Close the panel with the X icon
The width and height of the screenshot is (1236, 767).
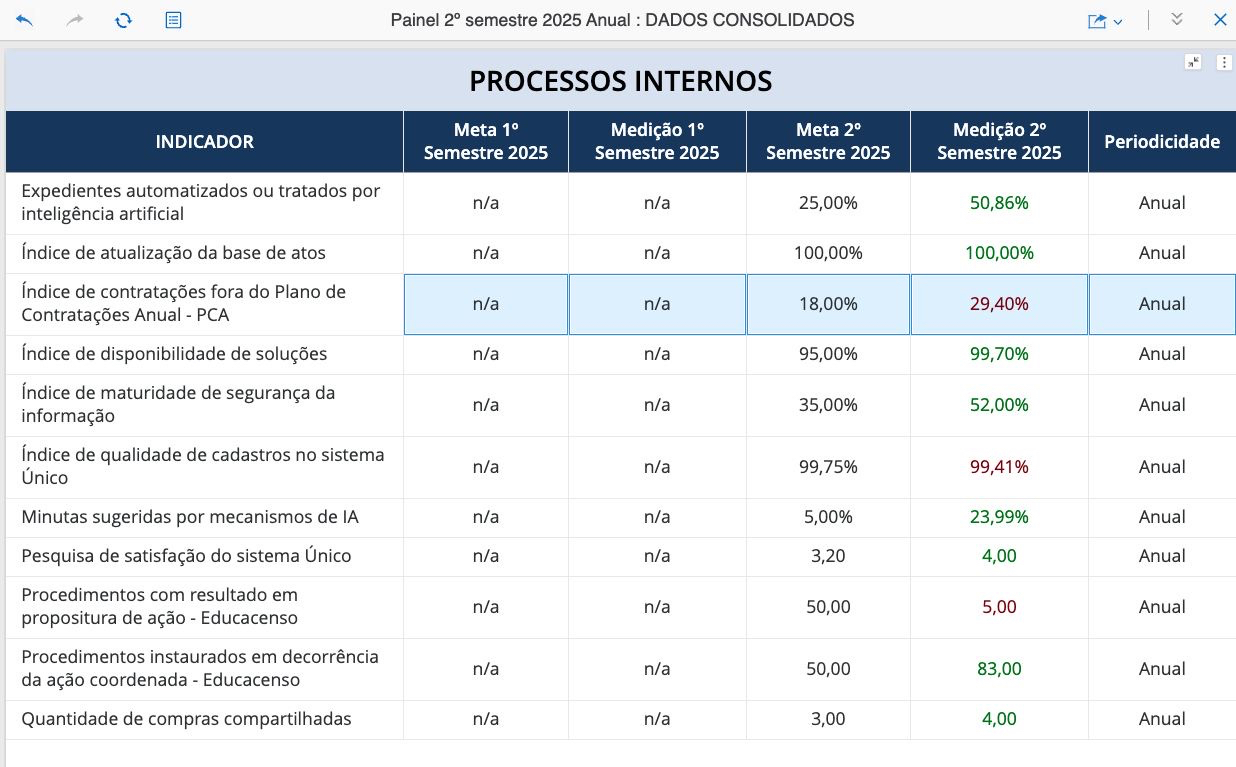click(x=1220, y=20)
